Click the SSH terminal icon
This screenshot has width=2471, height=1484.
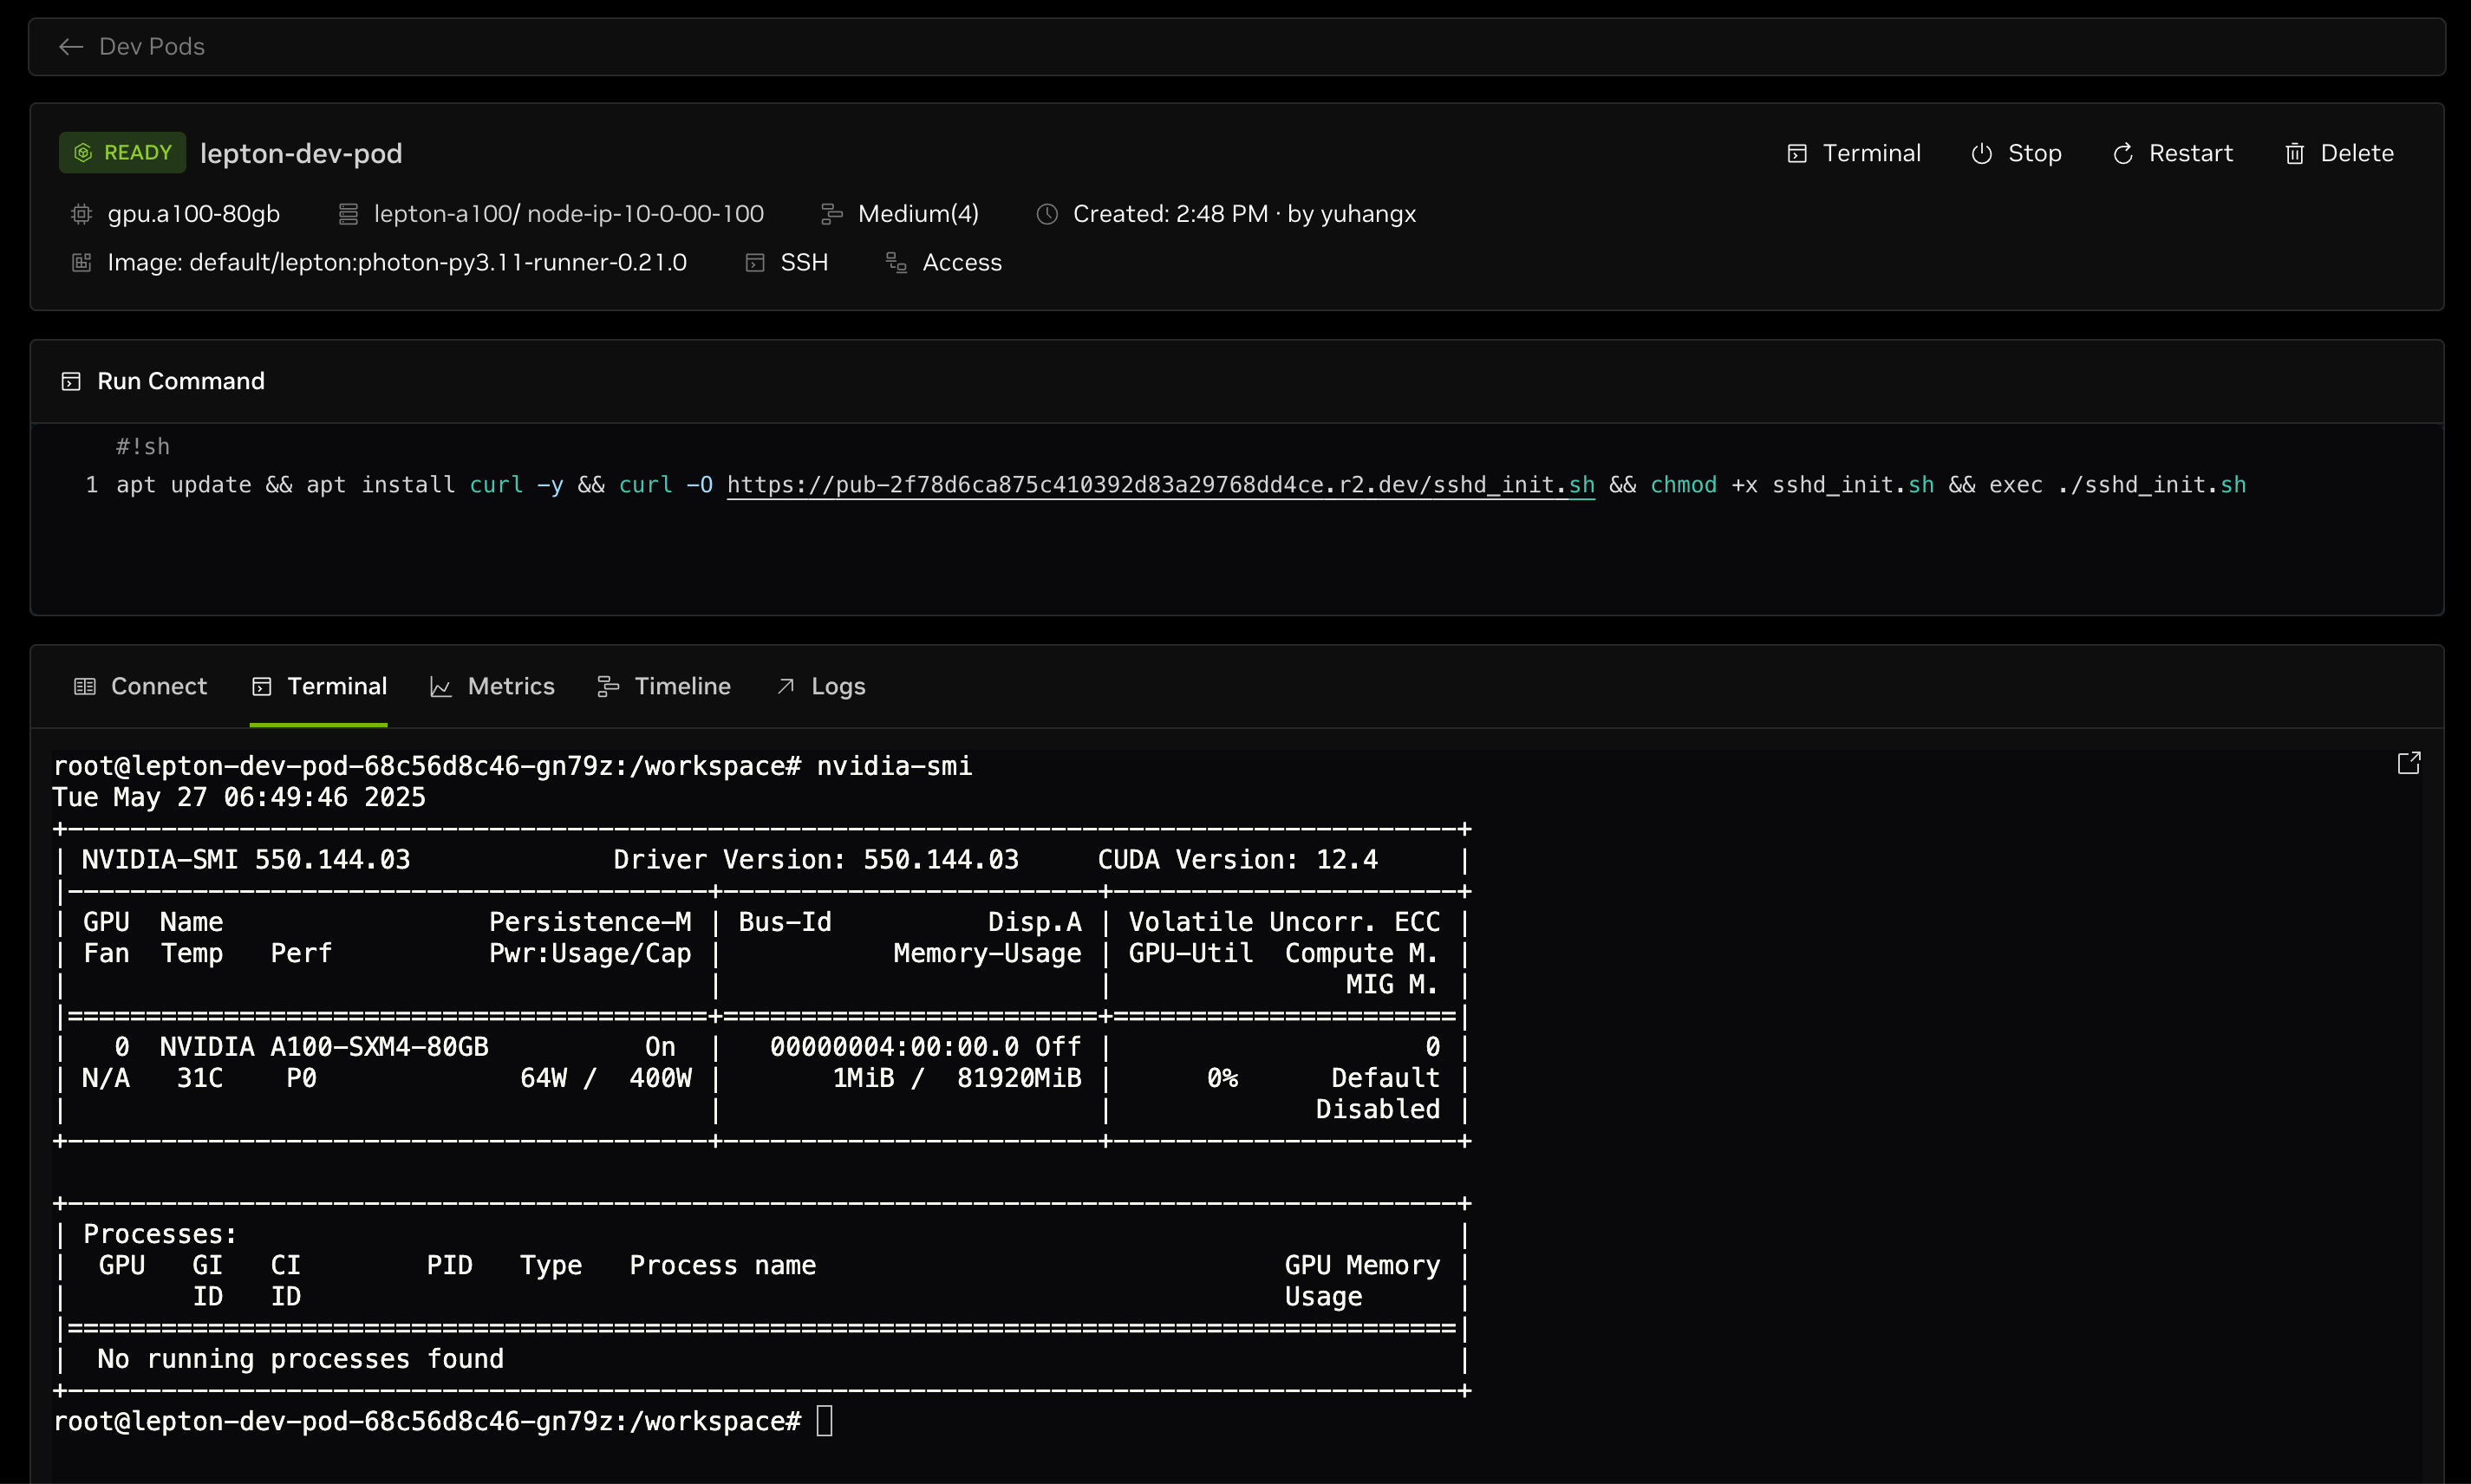[755, 262]
